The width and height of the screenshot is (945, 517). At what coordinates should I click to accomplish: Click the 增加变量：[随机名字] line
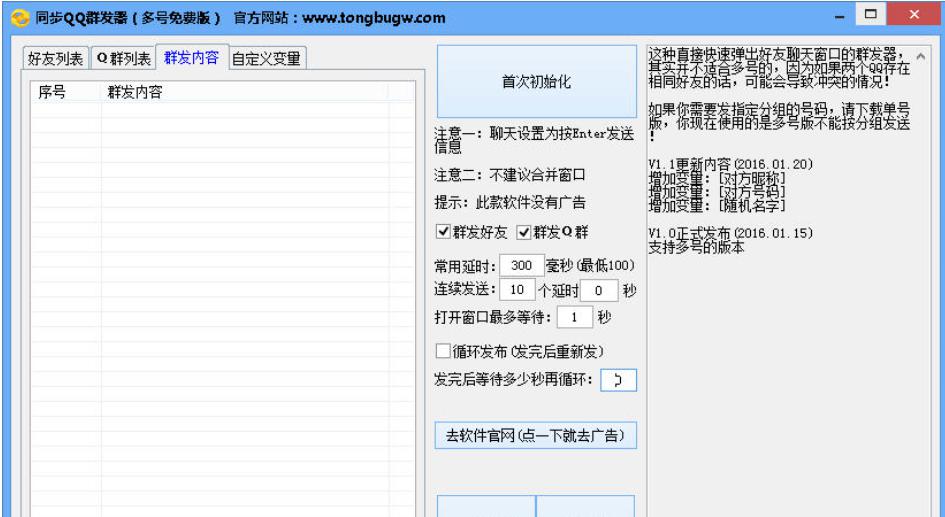coord(717,205)
